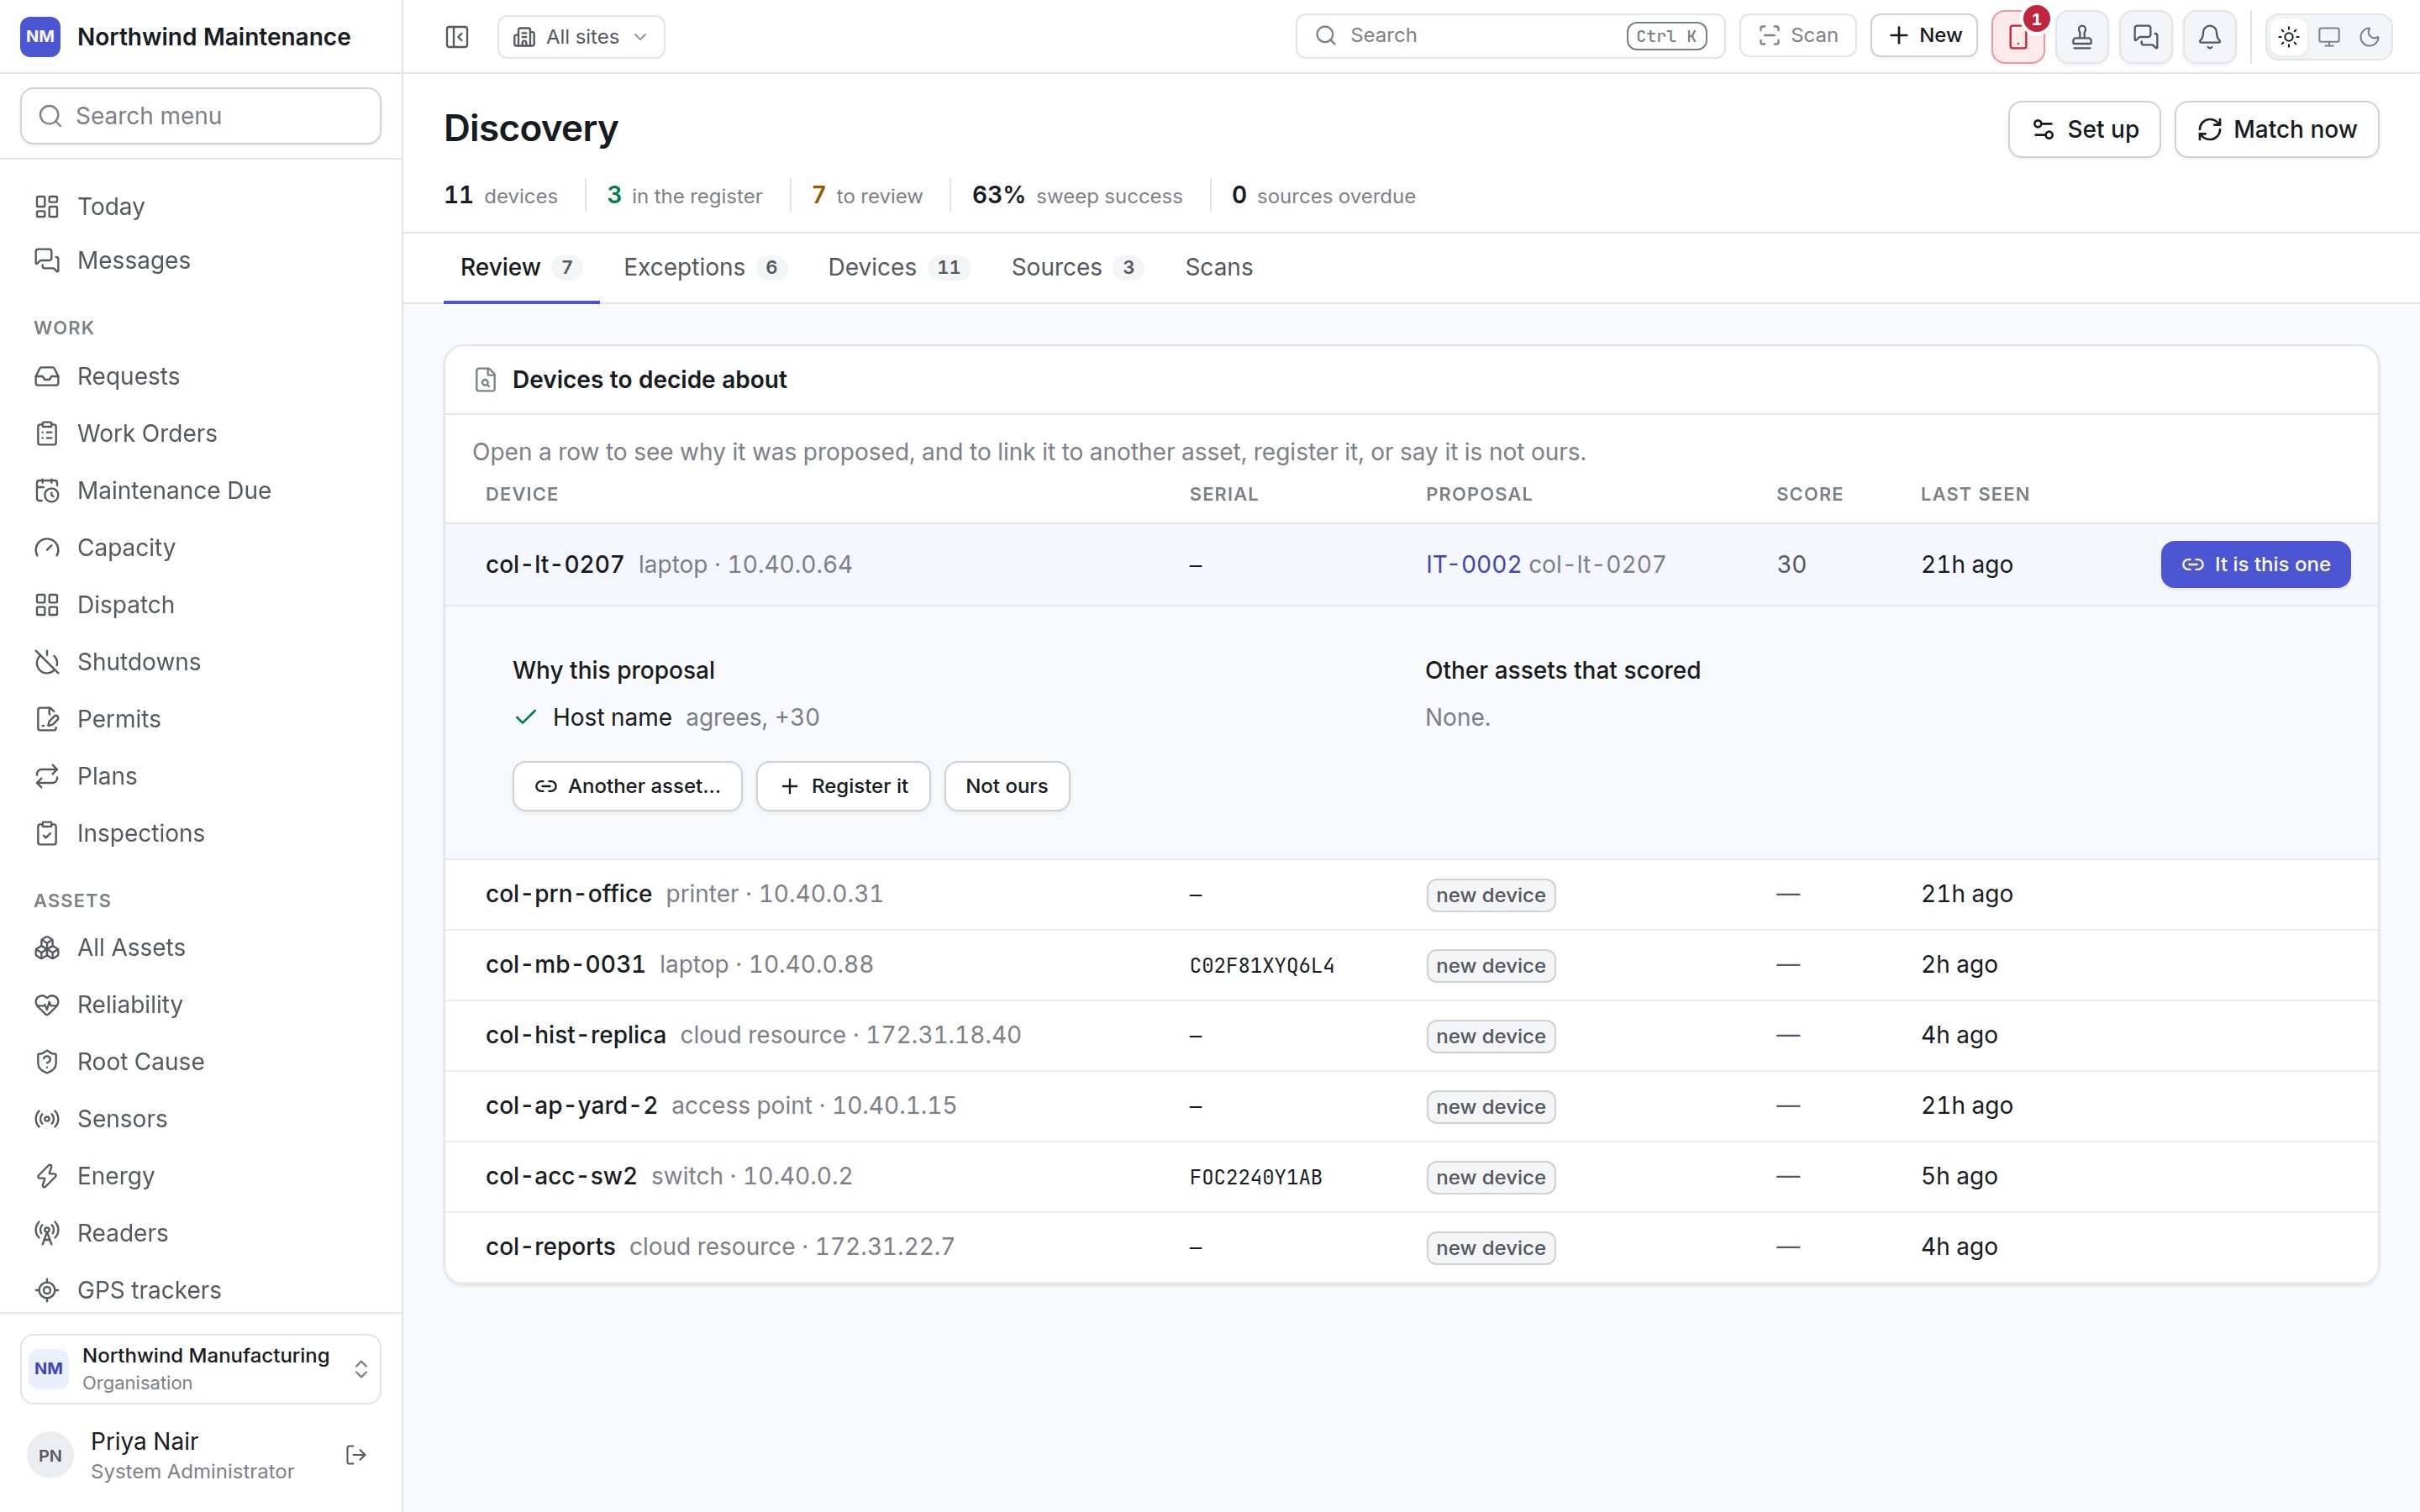Focus the top Search box
The height and width of the screenshot is (1512, 2420).
tap(1510, 36)
